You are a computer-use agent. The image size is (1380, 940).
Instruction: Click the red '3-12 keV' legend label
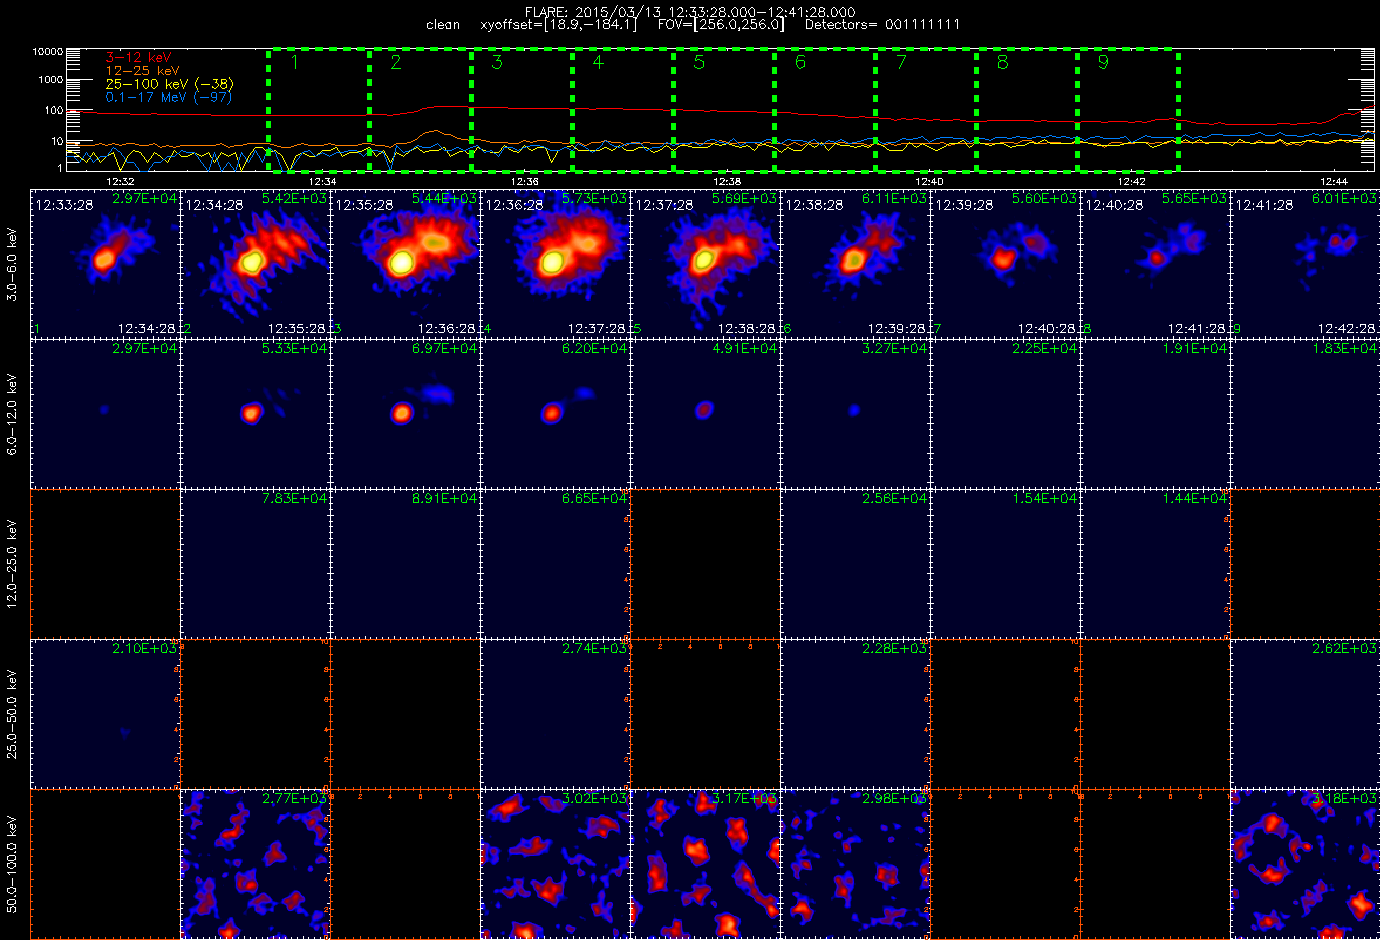pyautogui.click(x=138, y=58)
